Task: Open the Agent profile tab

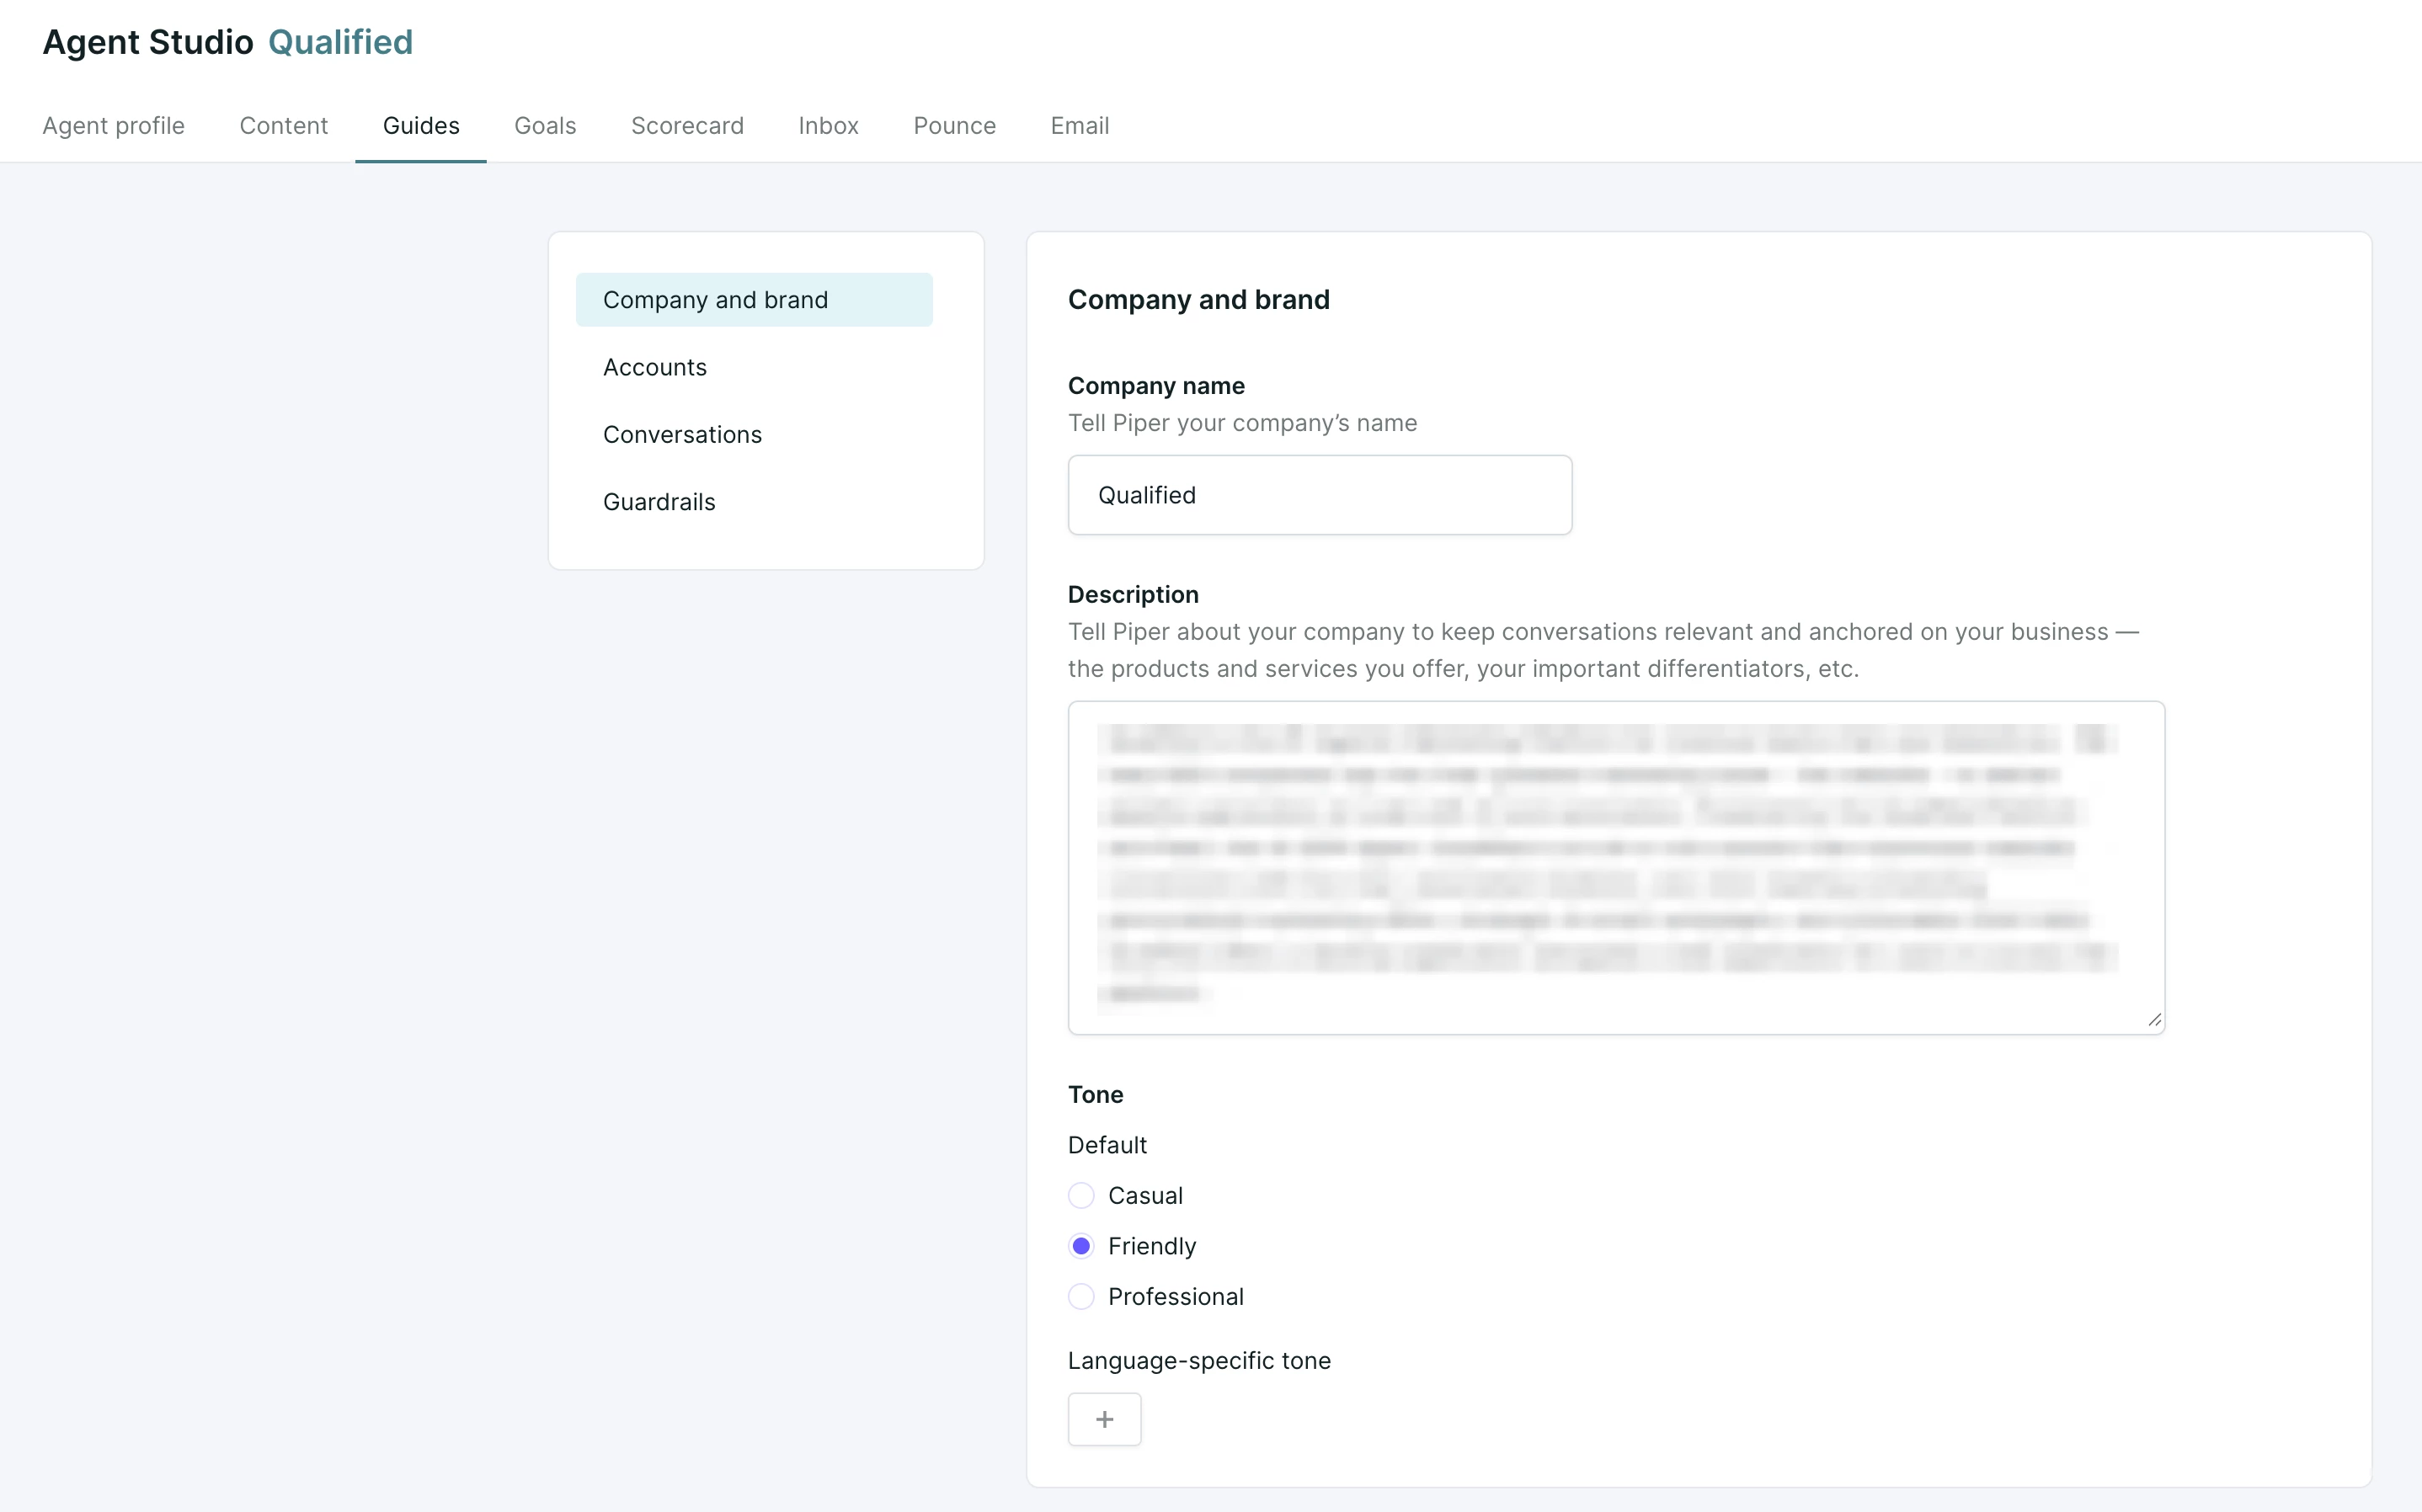Action: (x=113, y=126)
